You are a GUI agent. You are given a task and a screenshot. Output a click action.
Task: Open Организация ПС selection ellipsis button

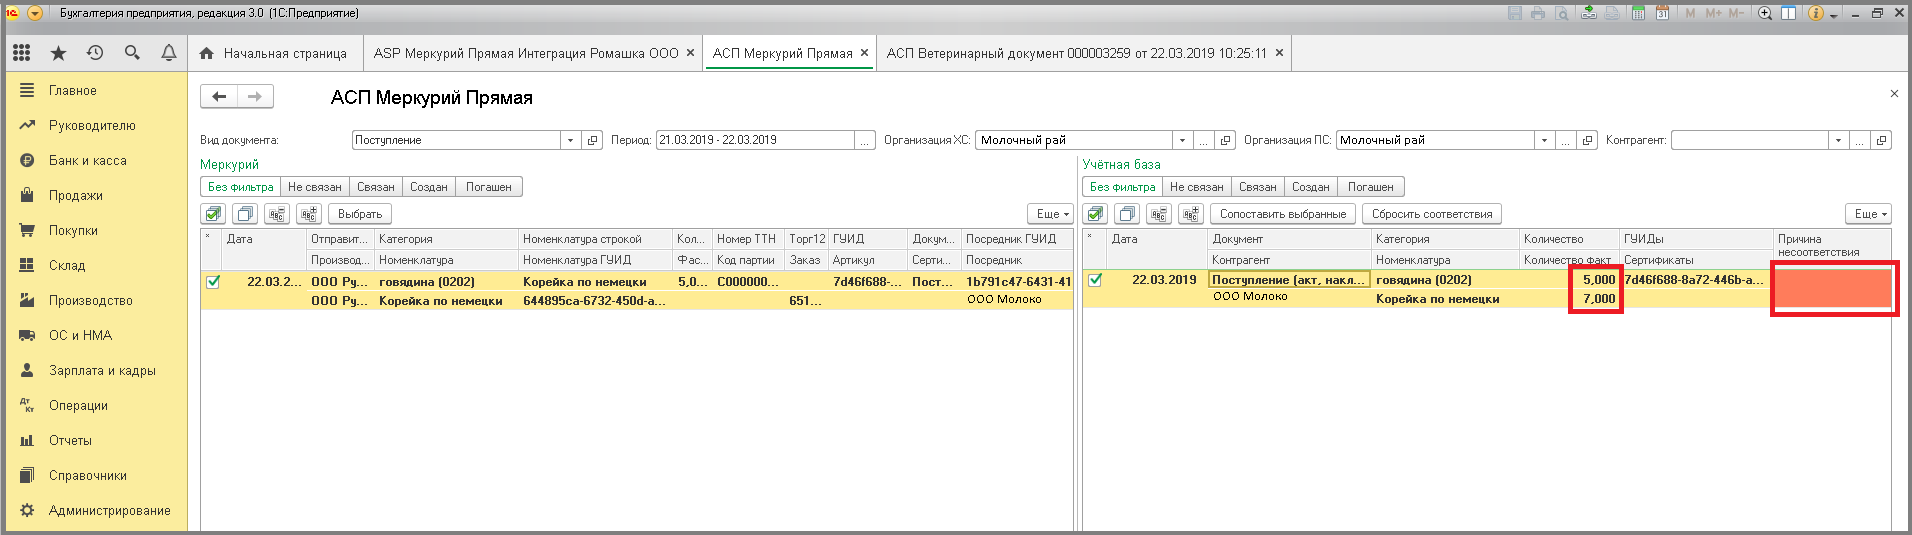(x=1565, y=140)
